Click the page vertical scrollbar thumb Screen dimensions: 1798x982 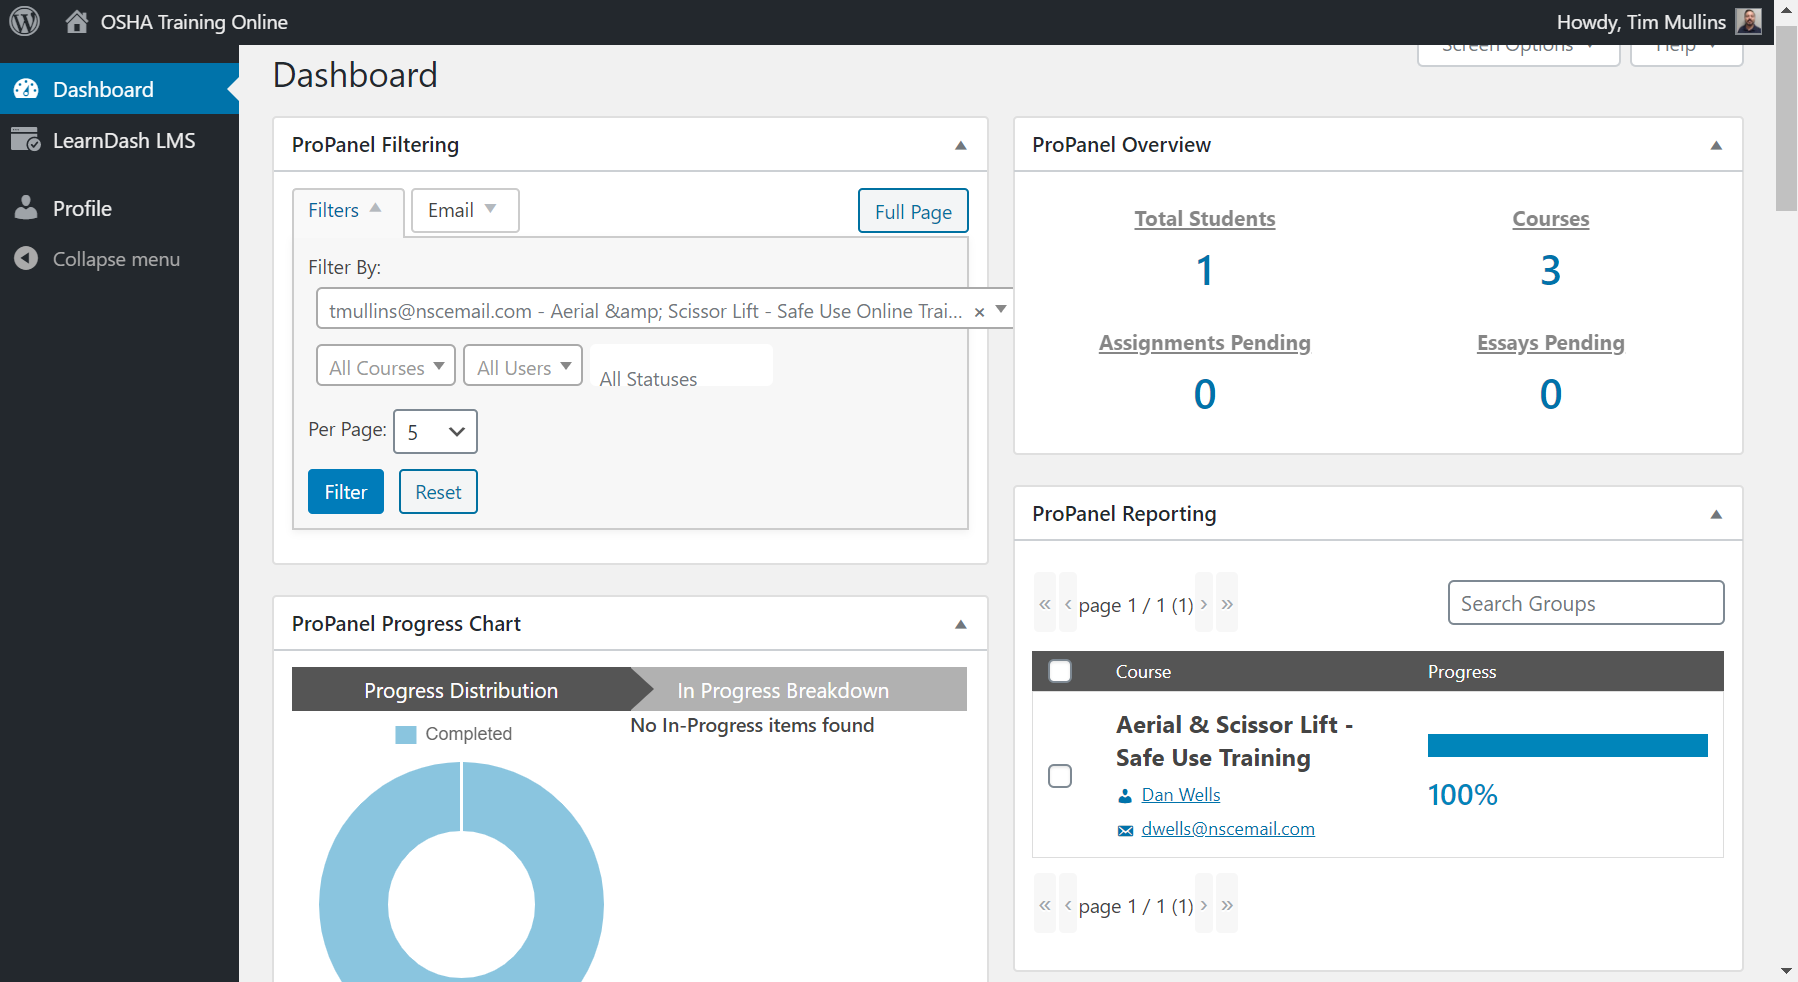click(1786, 118)
